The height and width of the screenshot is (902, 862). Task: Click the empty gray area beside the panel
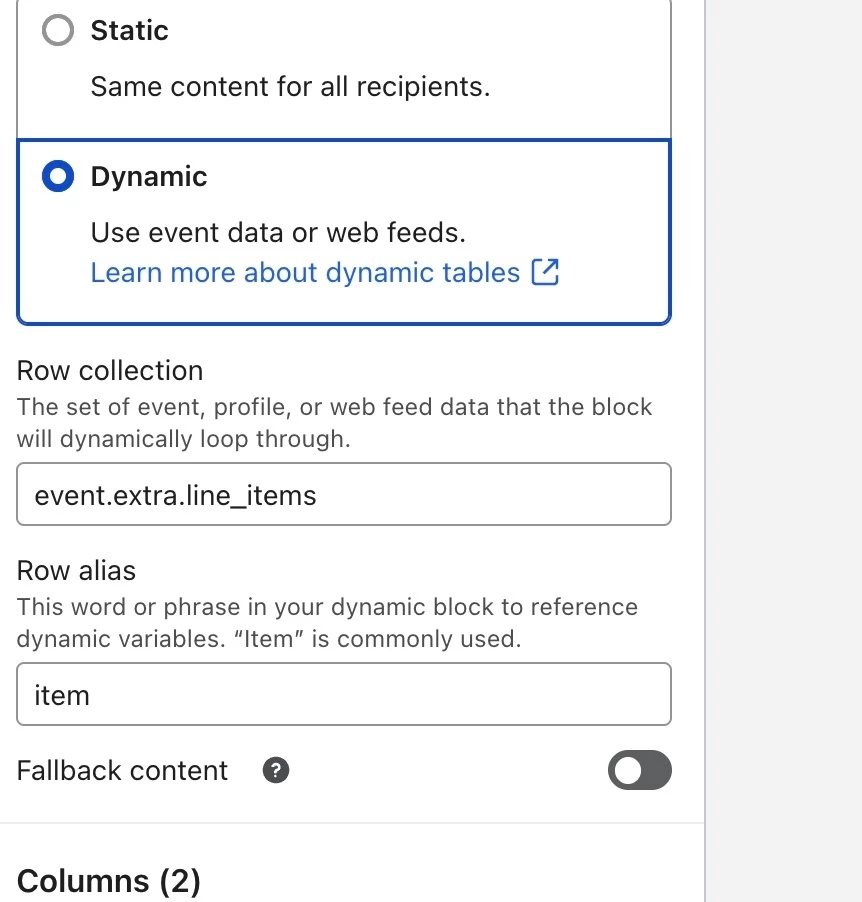(x=784, y=450)
